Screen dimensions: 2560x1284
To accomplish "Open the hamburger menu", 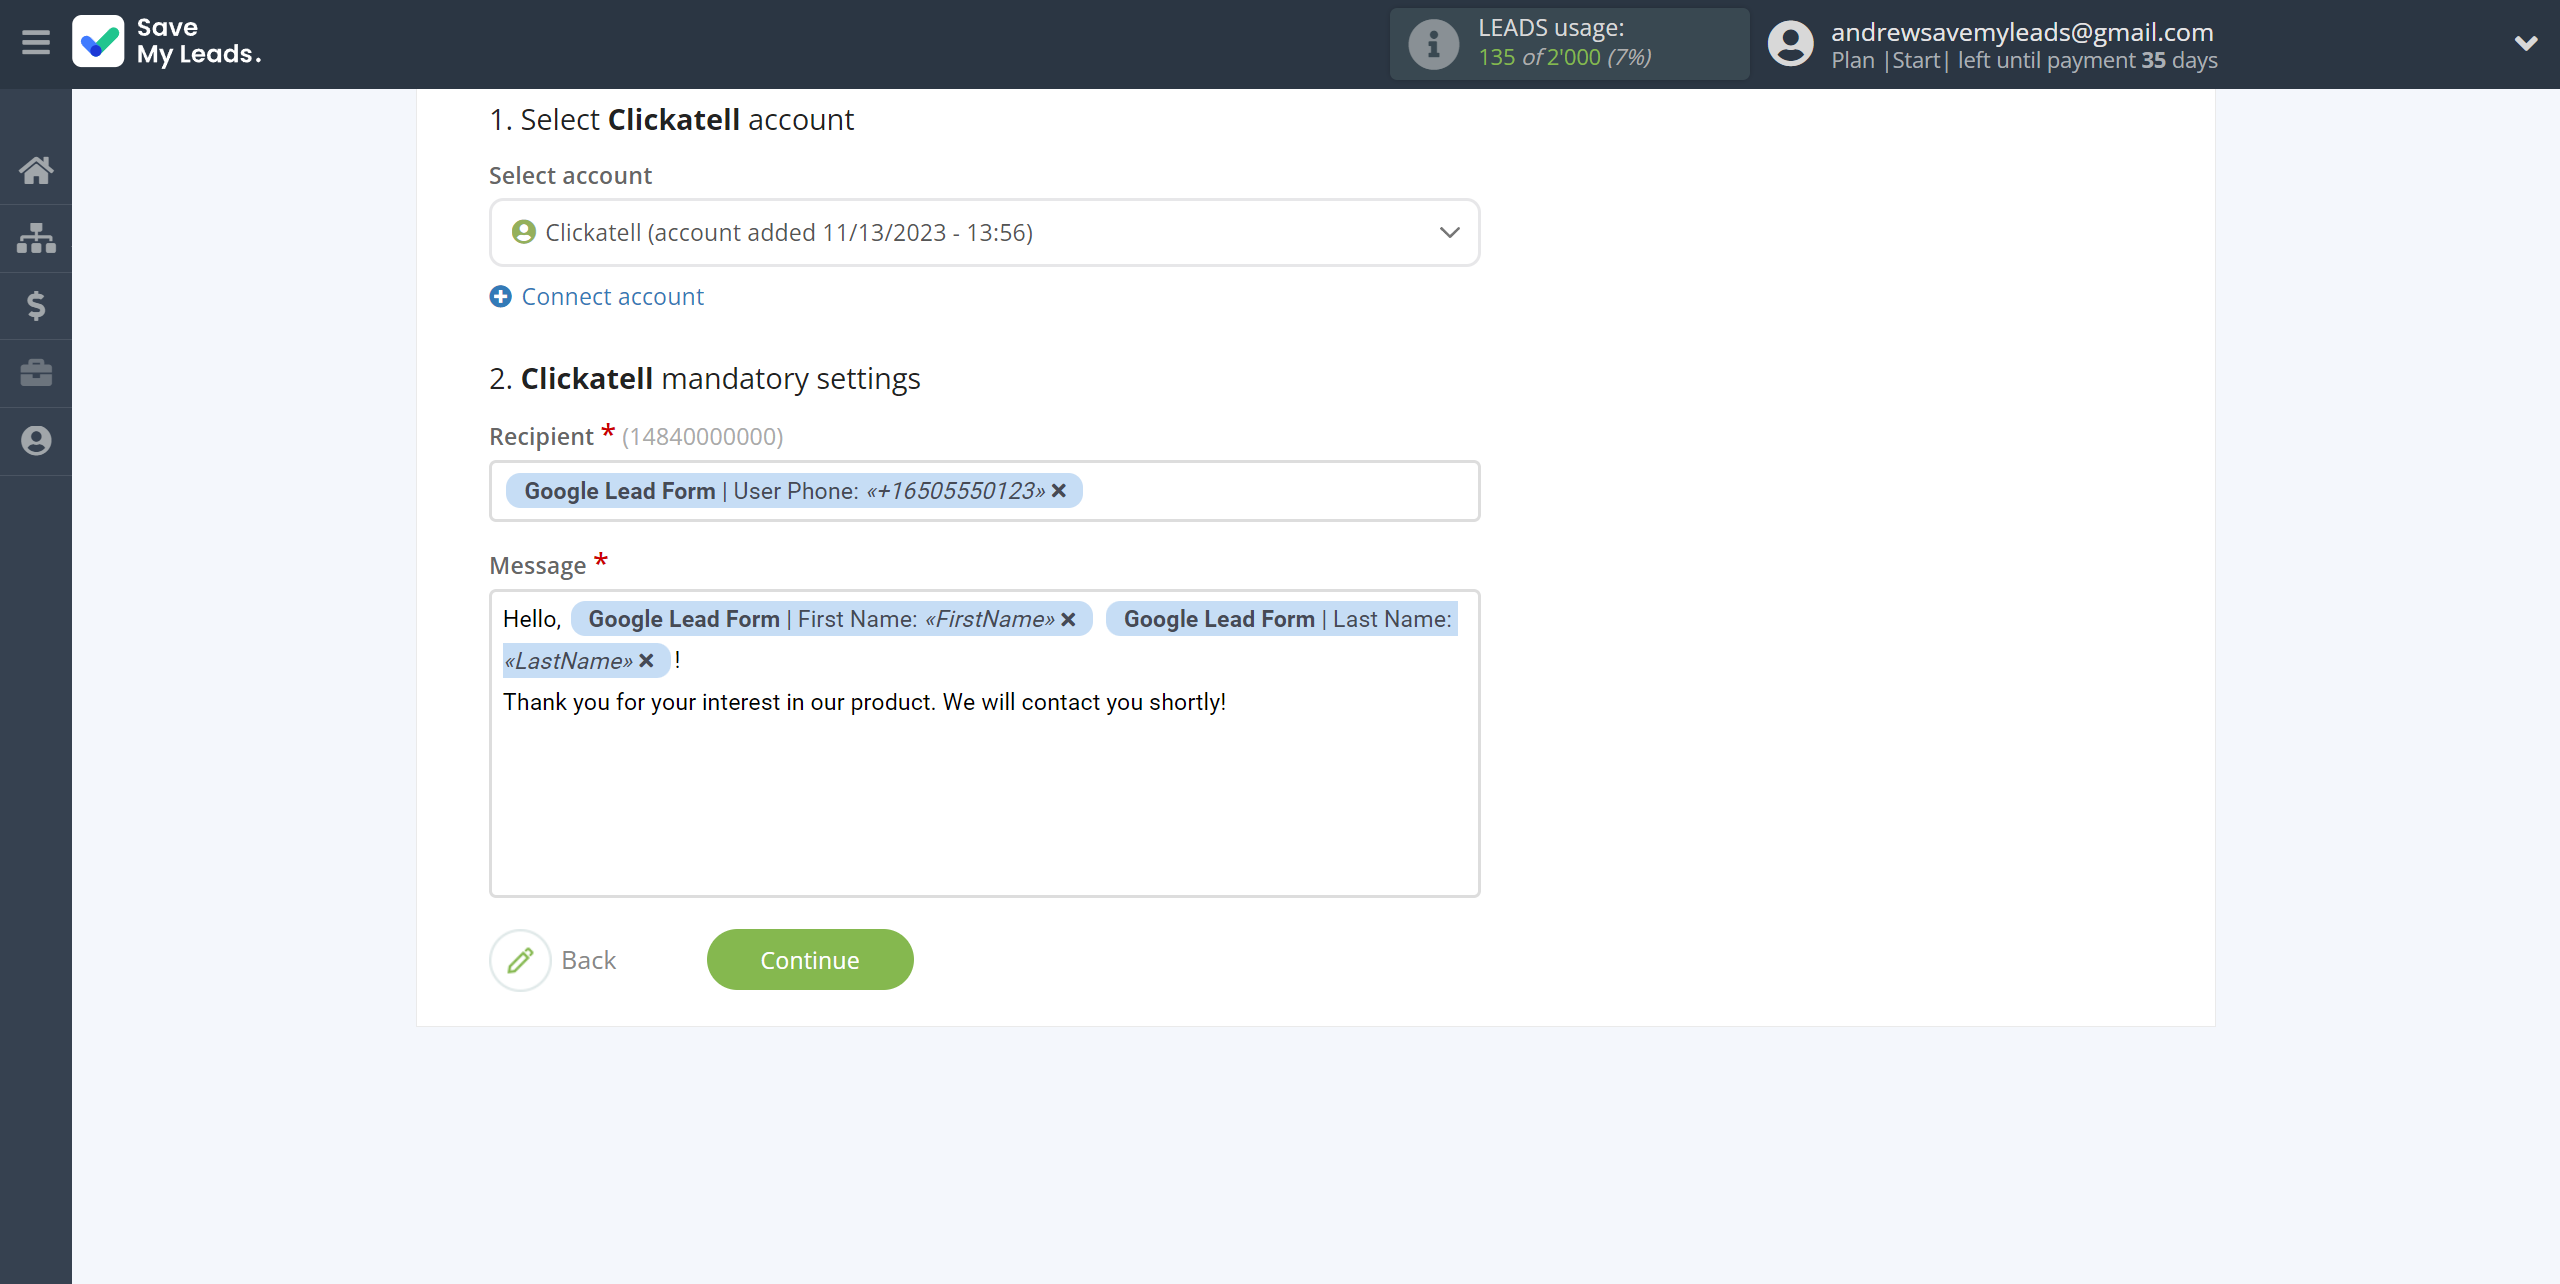I will [36, 43].
